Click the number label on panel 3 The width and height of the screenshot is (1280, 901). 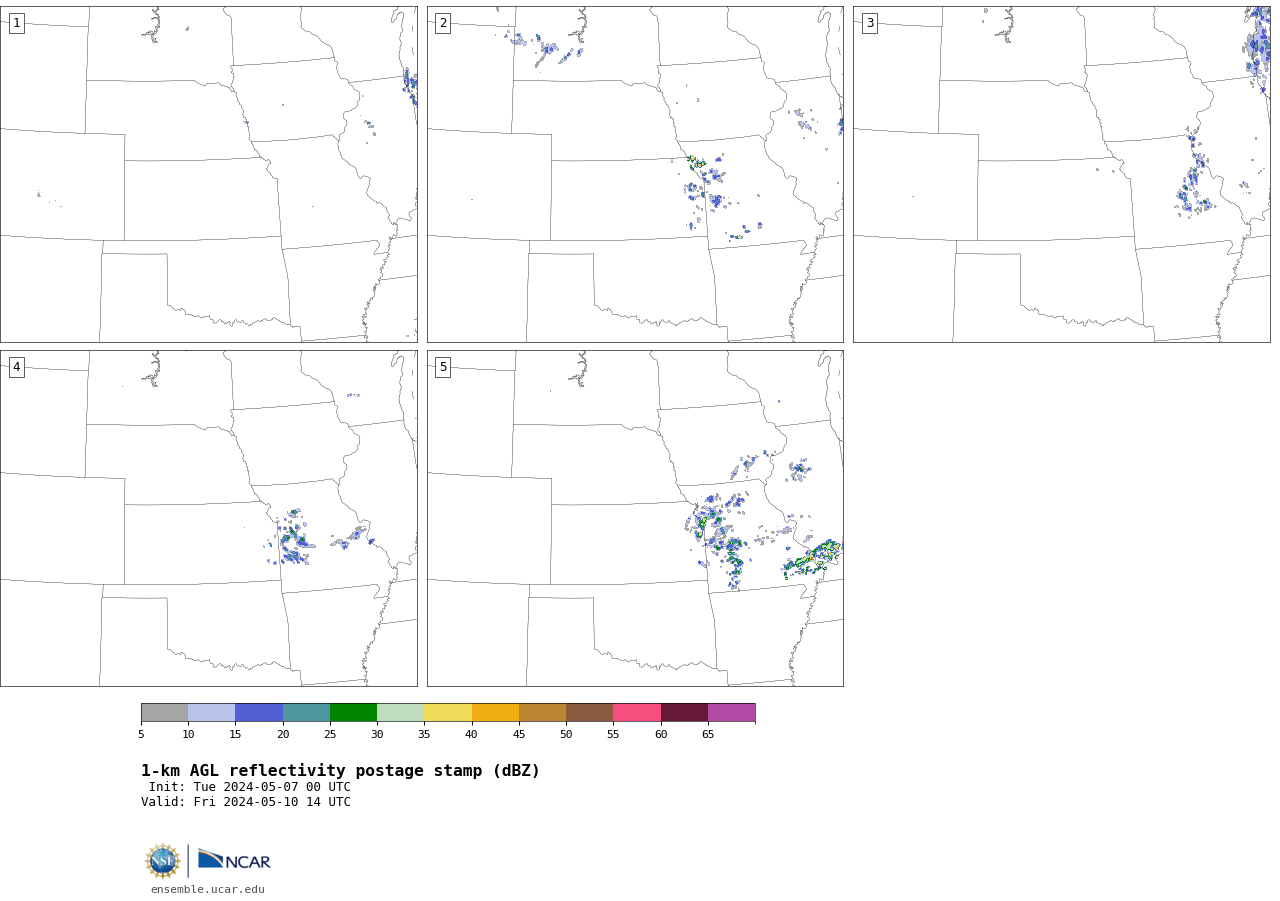[x=869, y=23]
